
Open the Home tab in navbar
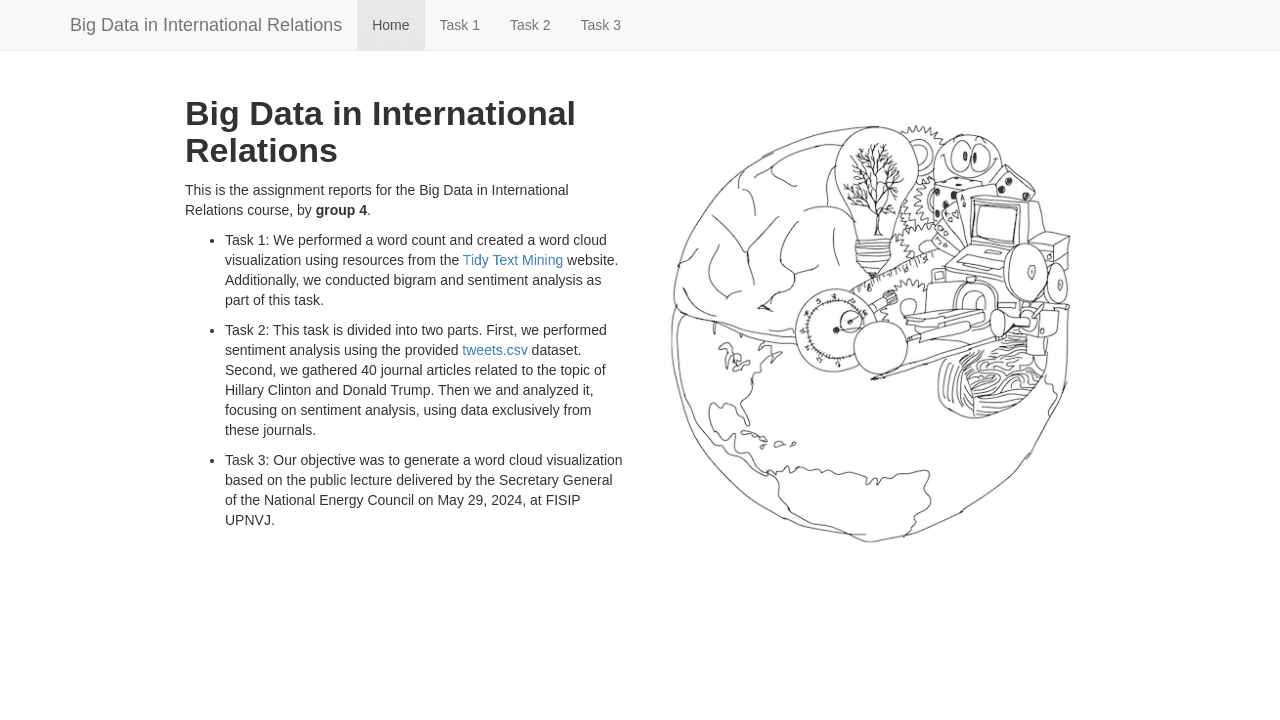pyautogui.click(x=390, y=25)
